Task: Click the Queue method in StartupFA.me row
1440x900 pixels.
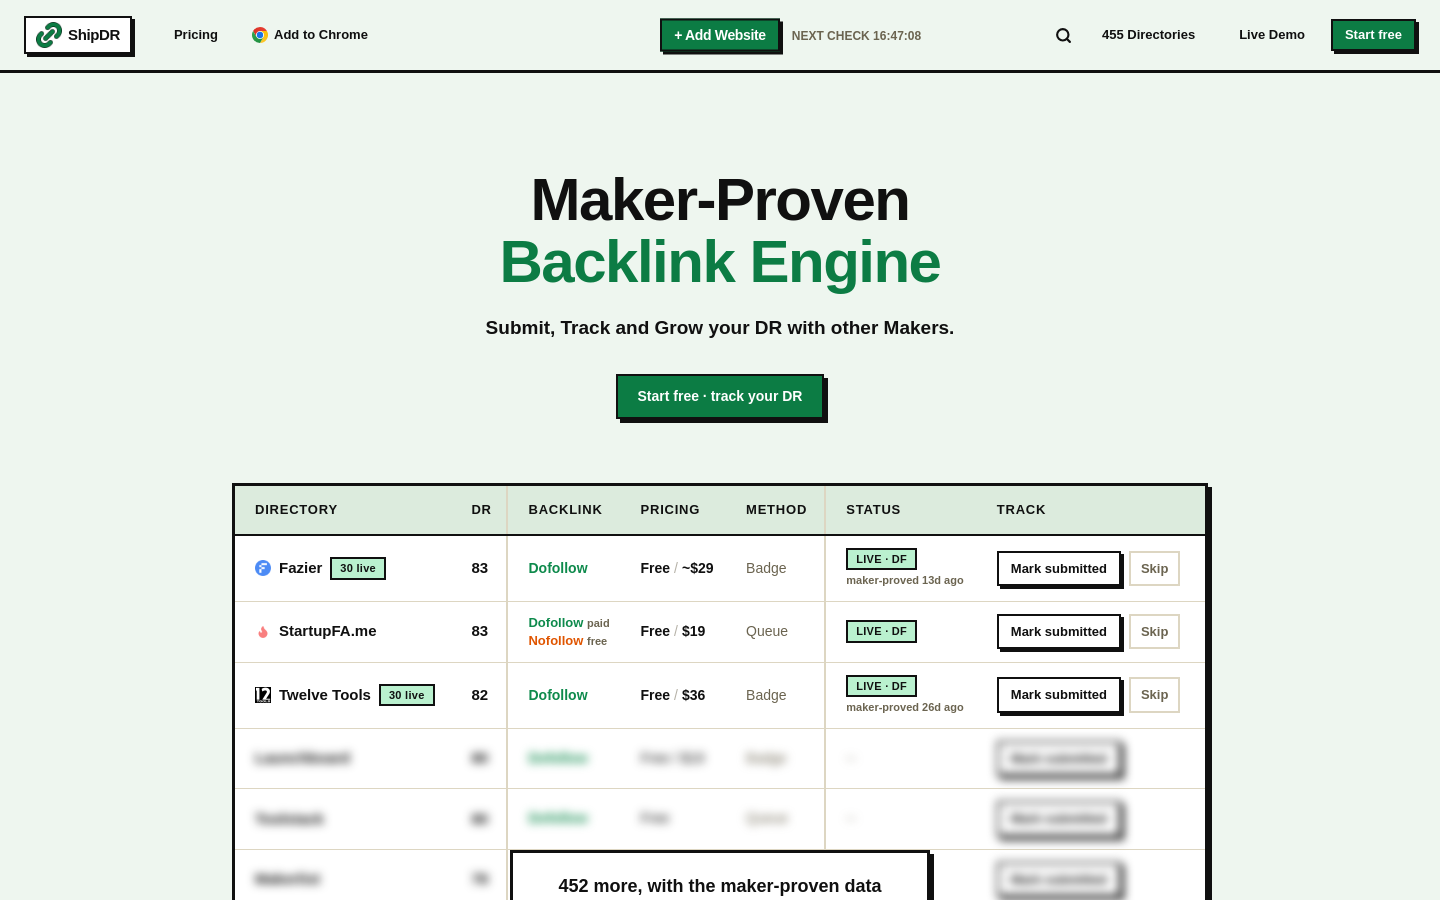Action: point(767,631)
